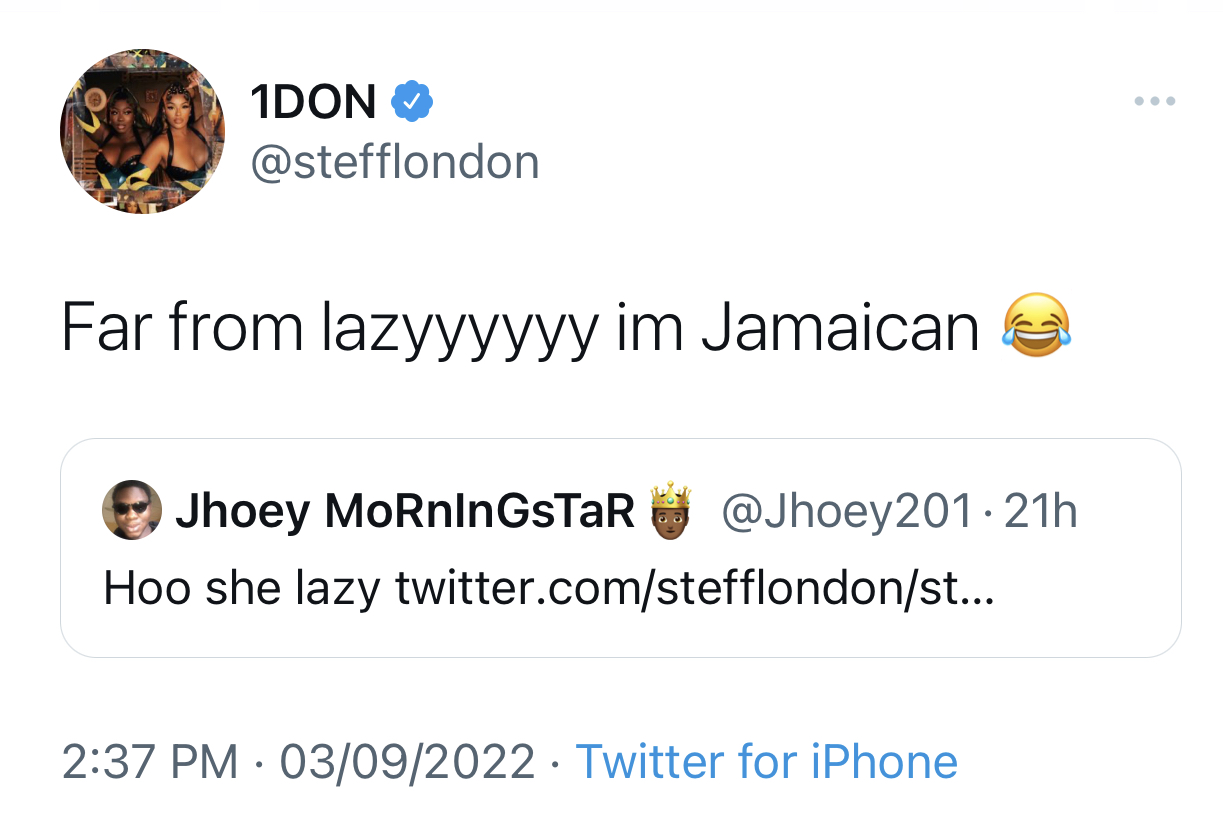Image resolution: width=1223 pixels, height=826 pixels.
Task: Open the @Jhoey201 handle in quote
Action: point(846,512)
